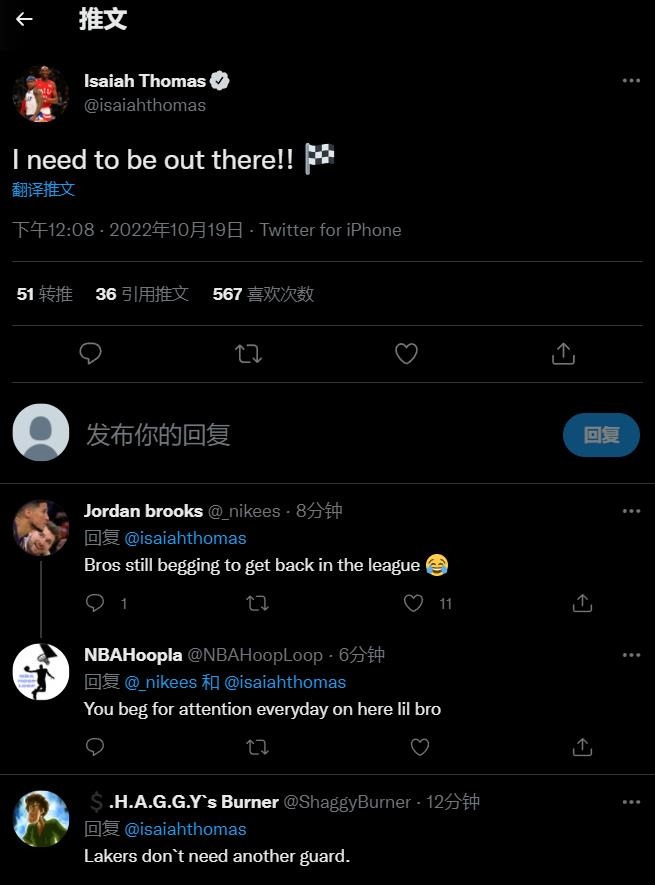655x885 pixels.
Task: Retweet the main Isaiah Thomas tweet
Action: (248, 353)
